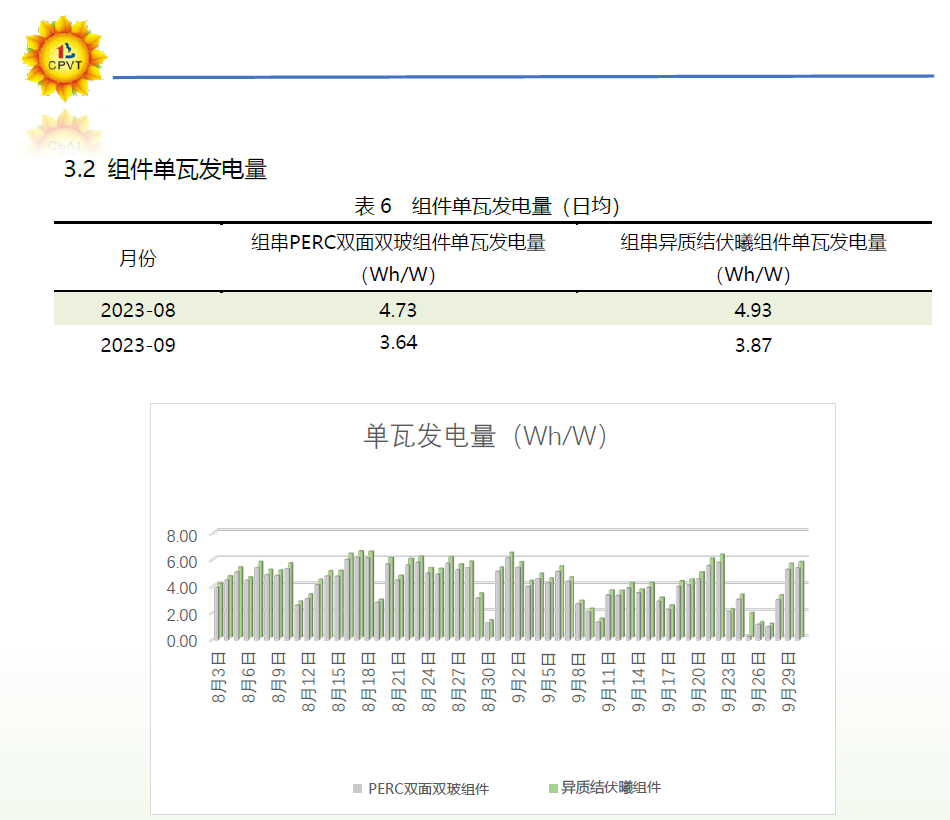Click the table cell value 3.64

click(x=398, y=342)
